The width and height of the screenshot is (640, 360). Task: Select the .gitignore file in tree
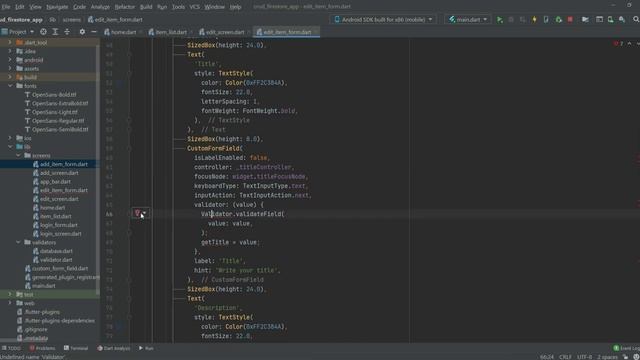(x=36, y=329)
